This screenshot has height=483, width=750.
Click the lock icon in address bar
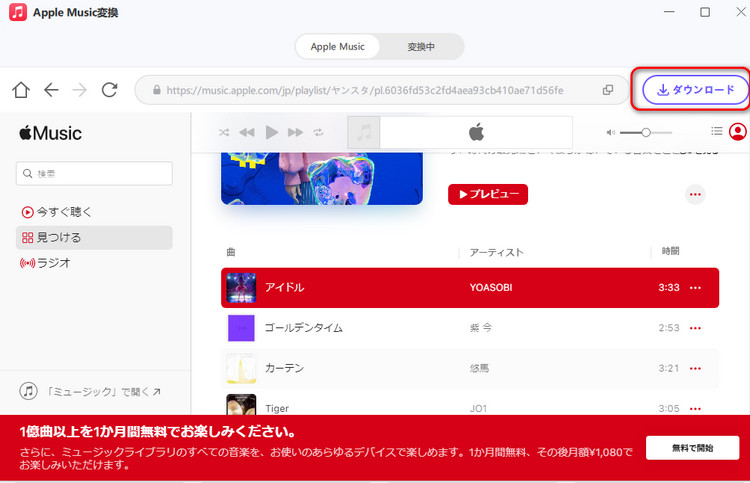pos(156,90)
